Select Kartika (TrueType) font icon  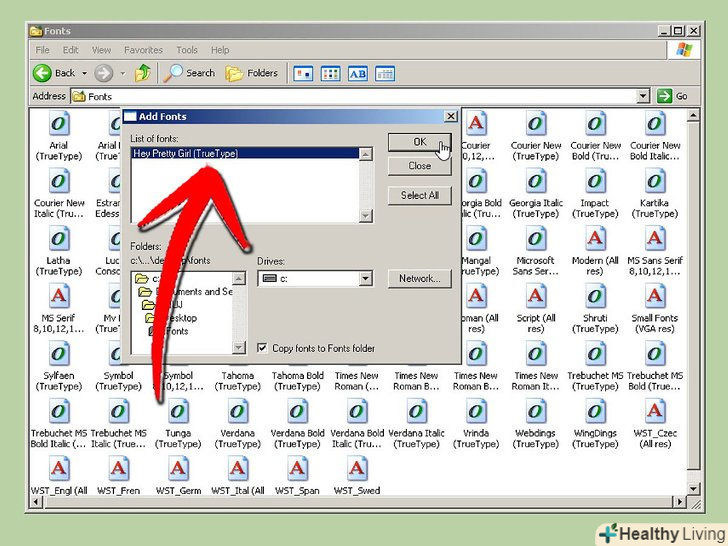(655, 181)
